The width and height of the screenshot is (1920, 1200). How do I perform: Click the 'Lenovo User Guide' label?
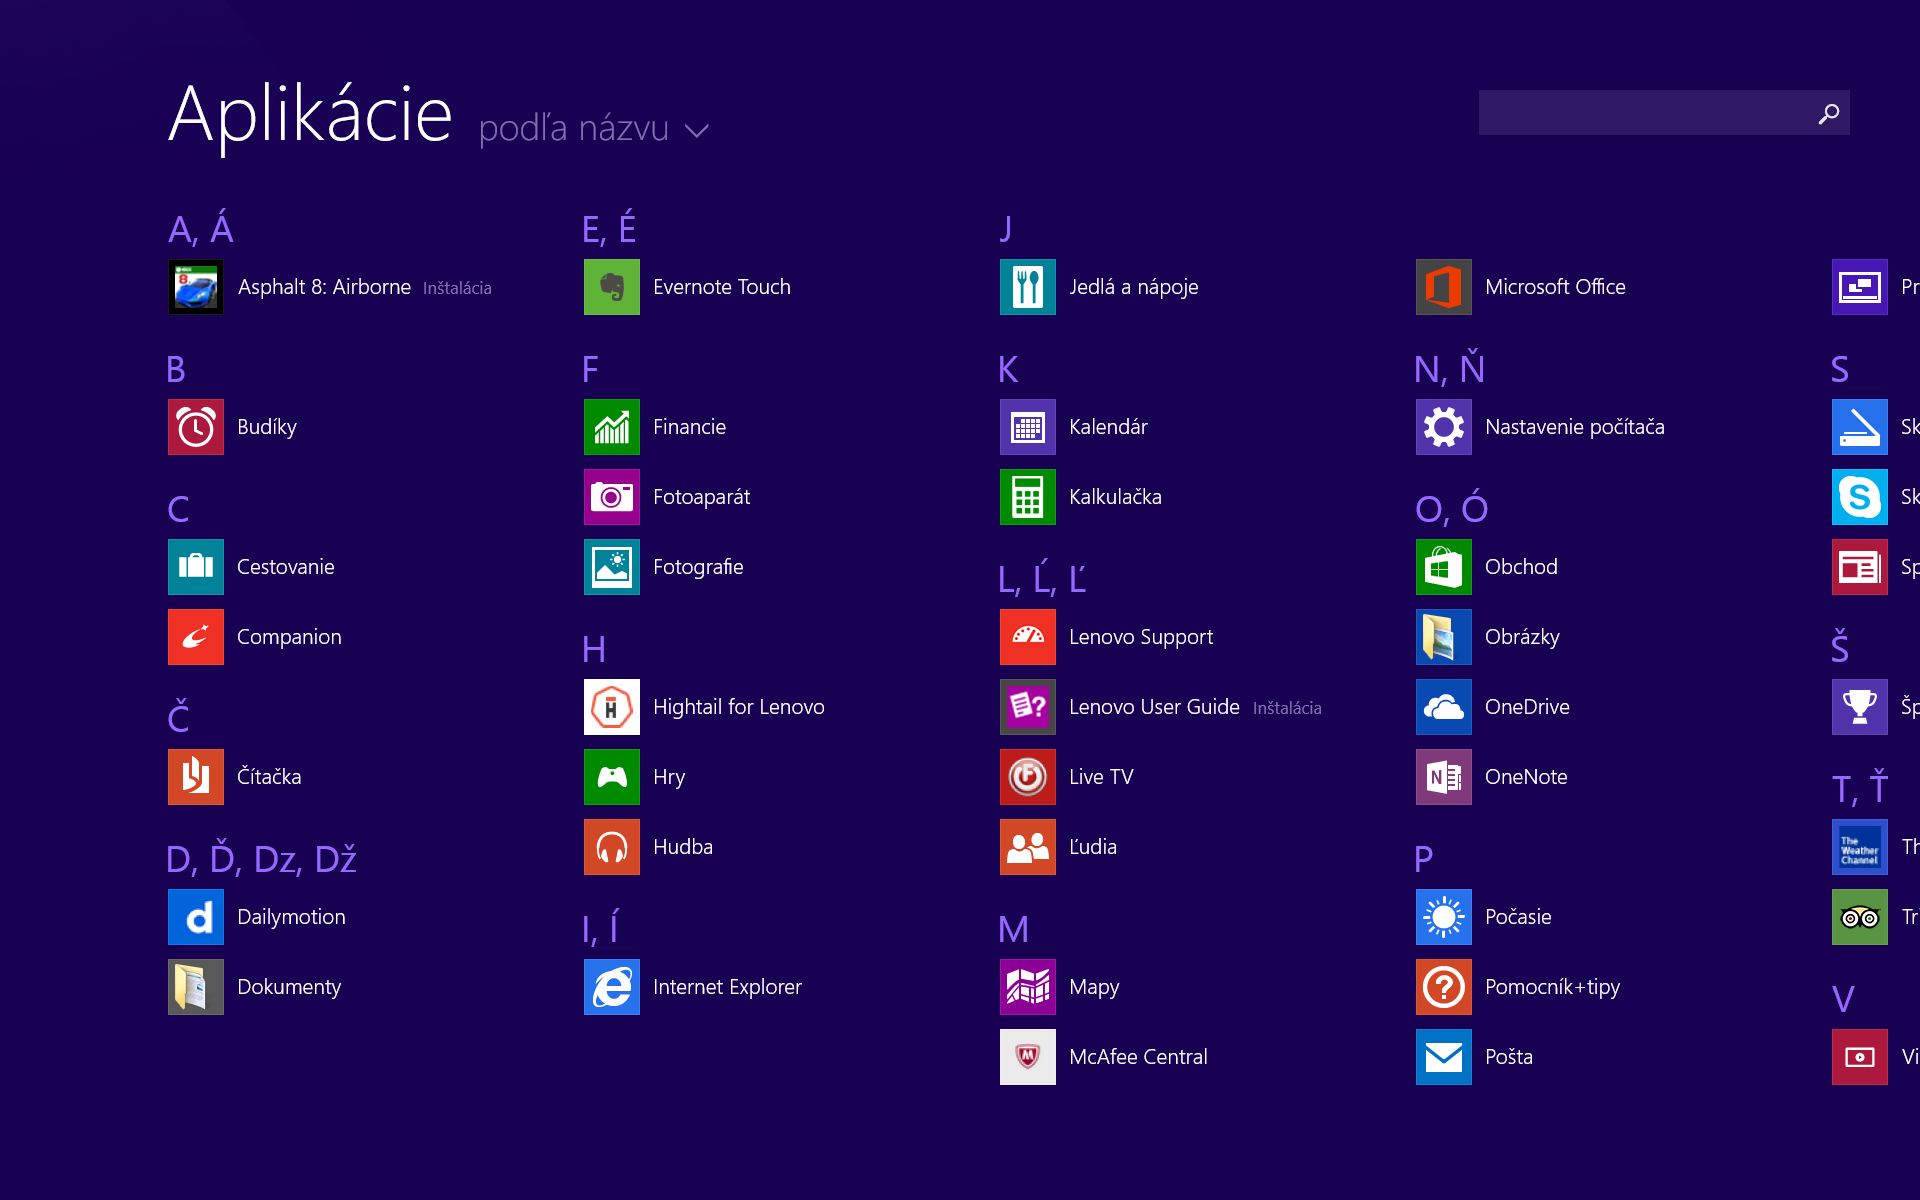point(1154,707)
